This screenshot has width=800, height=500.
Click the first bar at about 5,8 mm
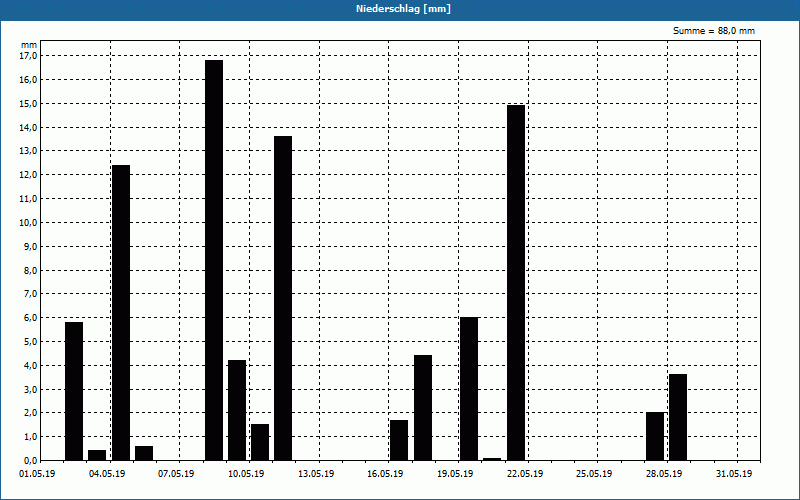(x=74, y=391)
